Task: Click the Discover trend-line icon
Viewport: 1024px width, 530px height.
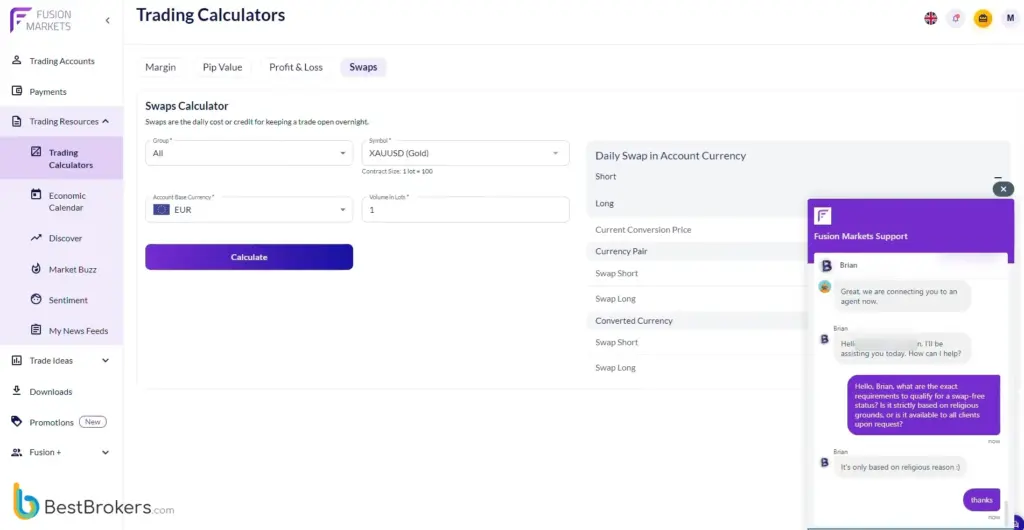Action: coord(37,238)
